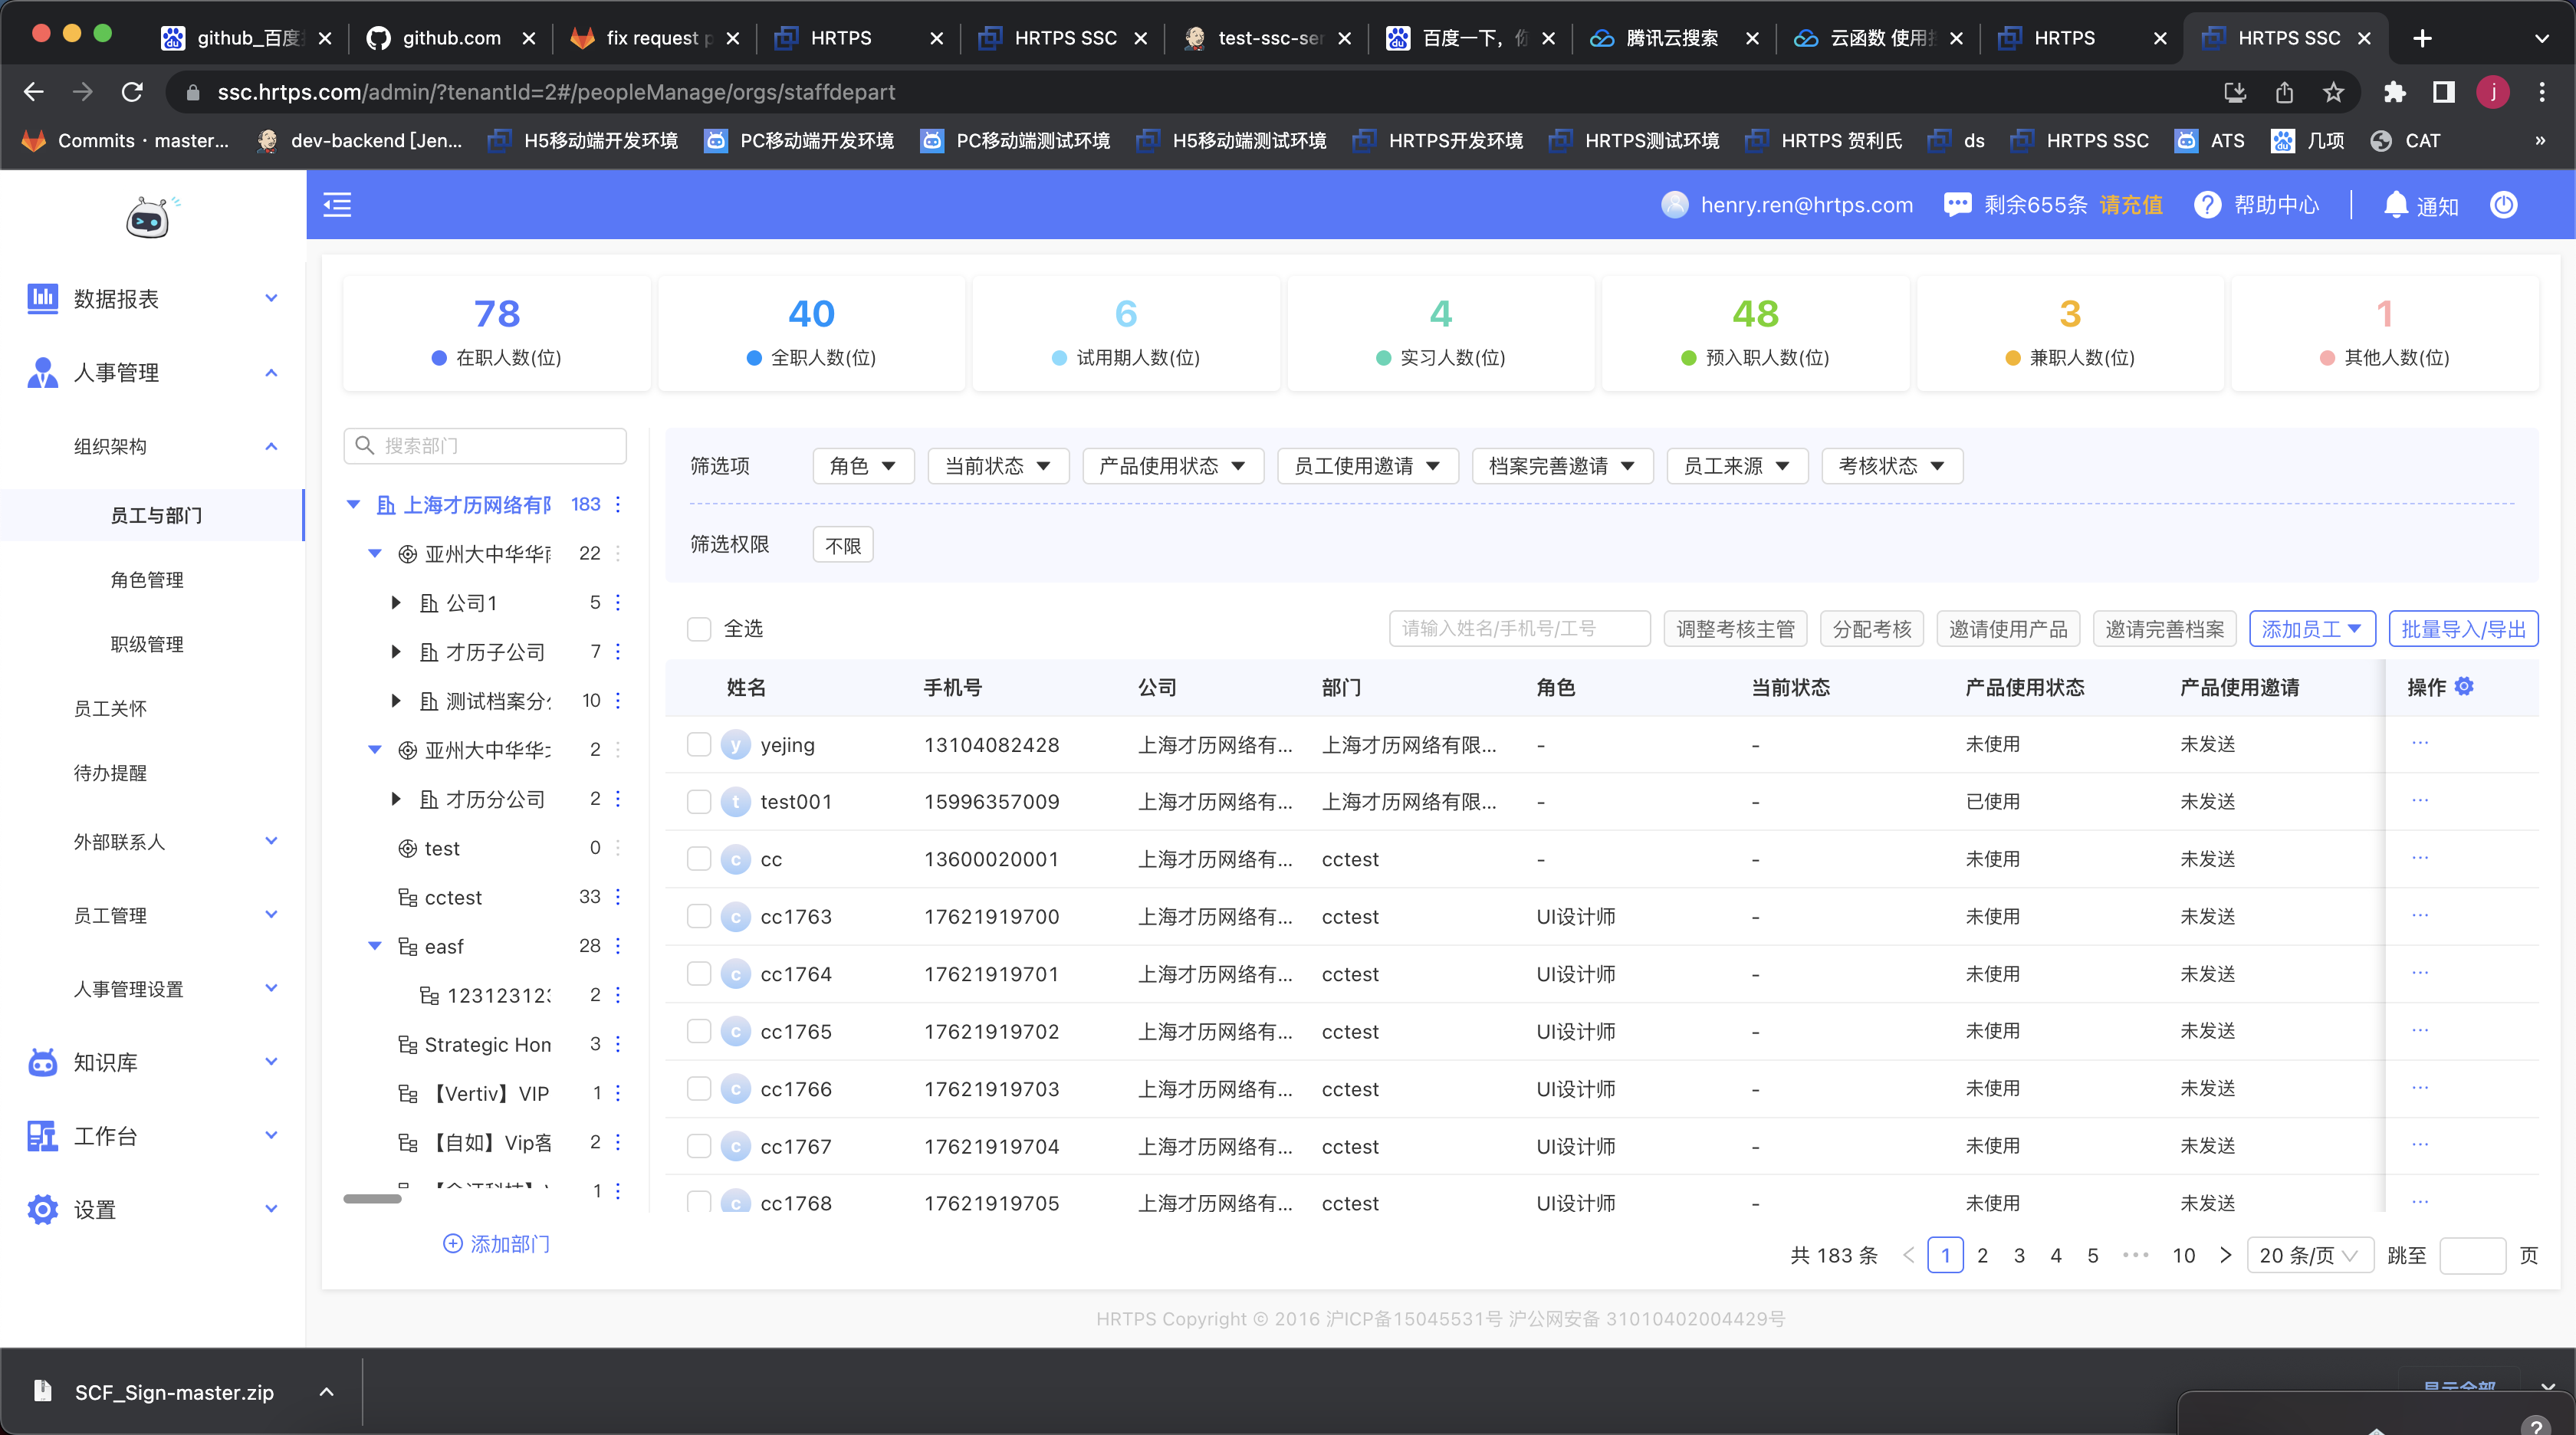Open the browser extensions puzzle icon
The width and height of the screenshot is (2576, 1435).
point(2394,92)
